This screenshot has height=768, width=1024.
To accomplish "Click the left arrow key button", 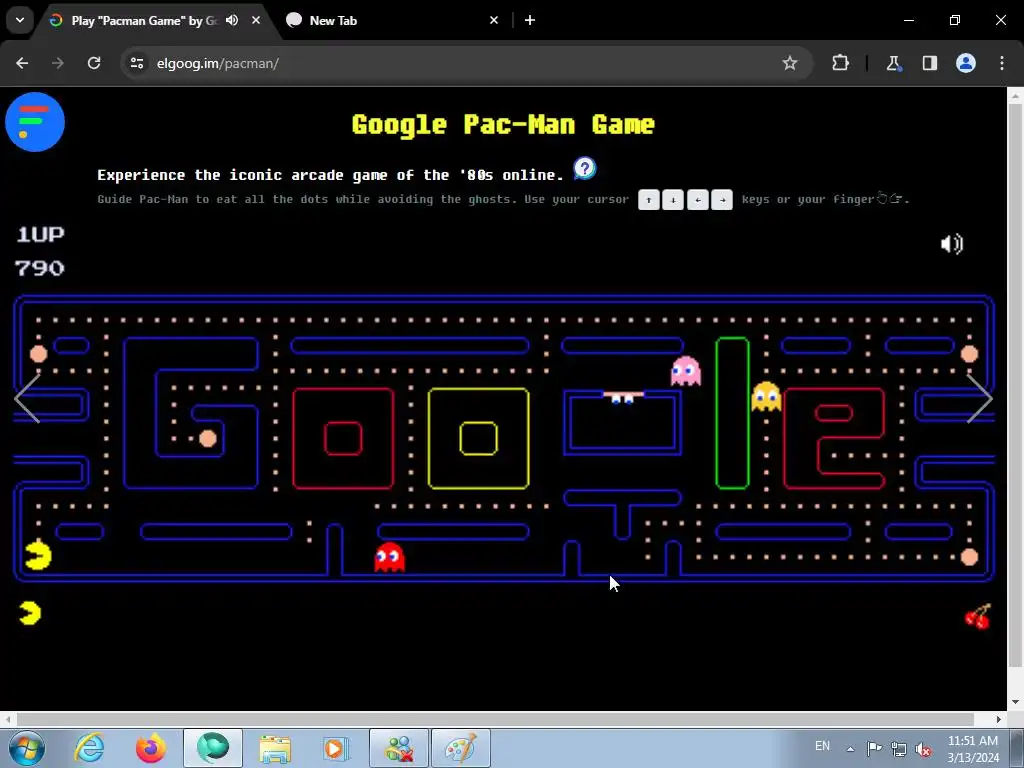I will tap(697, 200).
